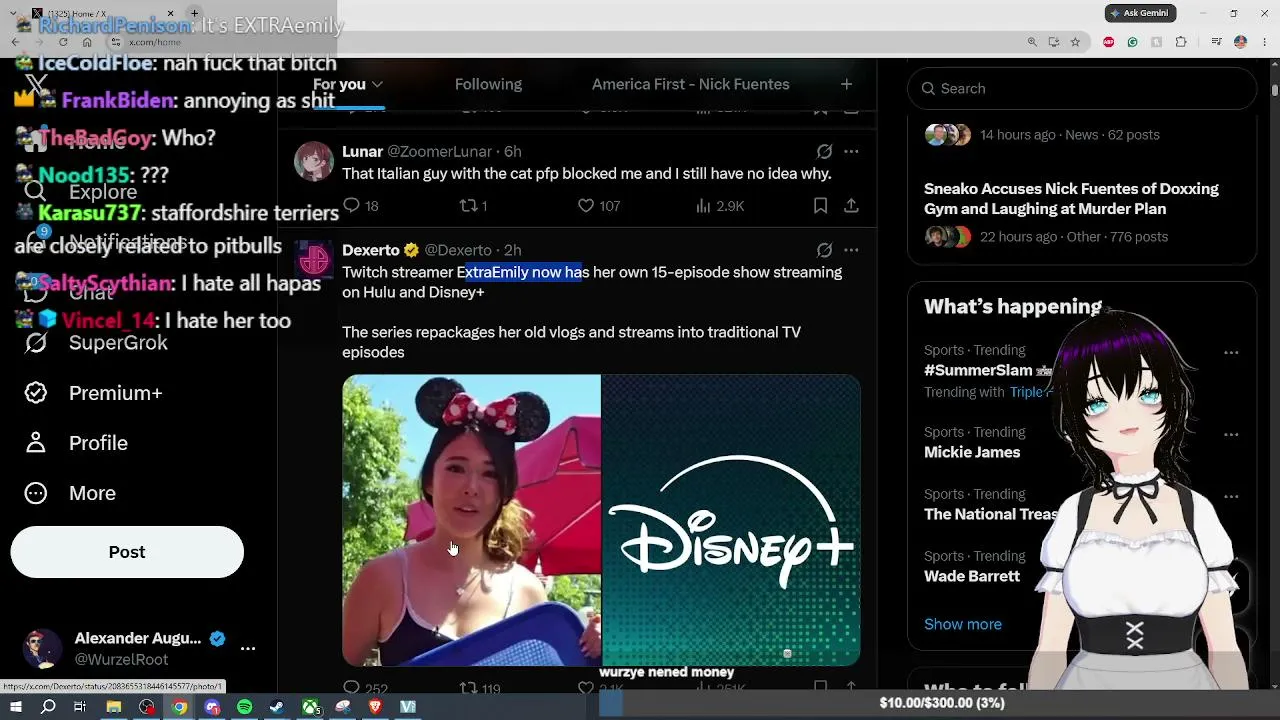The image size is (1280, 720).
Task: Share Lunar's post
Action: point(851,206)
